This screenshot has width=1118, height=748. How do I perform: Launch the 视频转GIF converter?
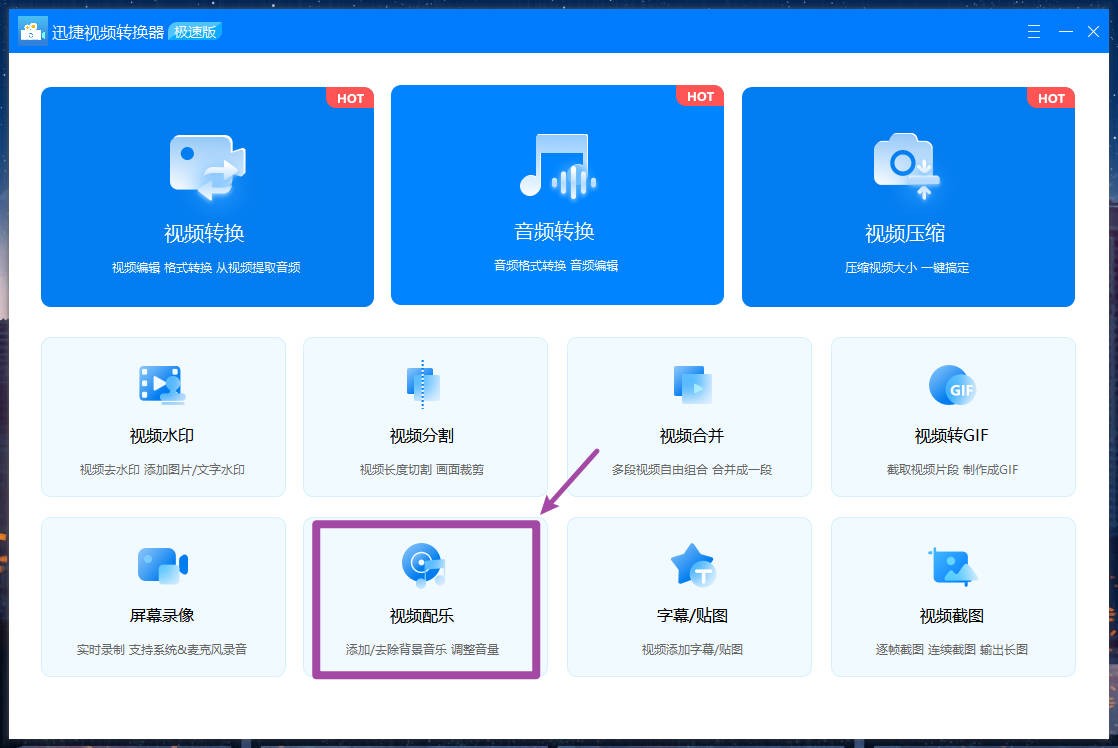[x=952, y=416]
